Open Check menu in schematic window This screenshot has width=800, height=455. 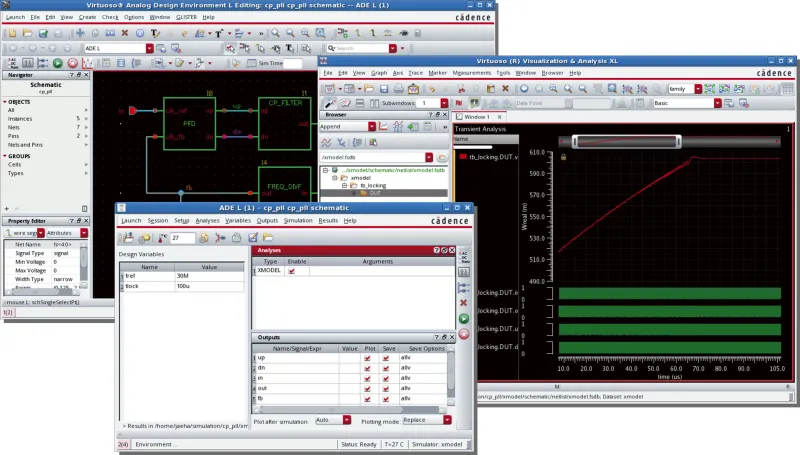(x=110, y=17)
